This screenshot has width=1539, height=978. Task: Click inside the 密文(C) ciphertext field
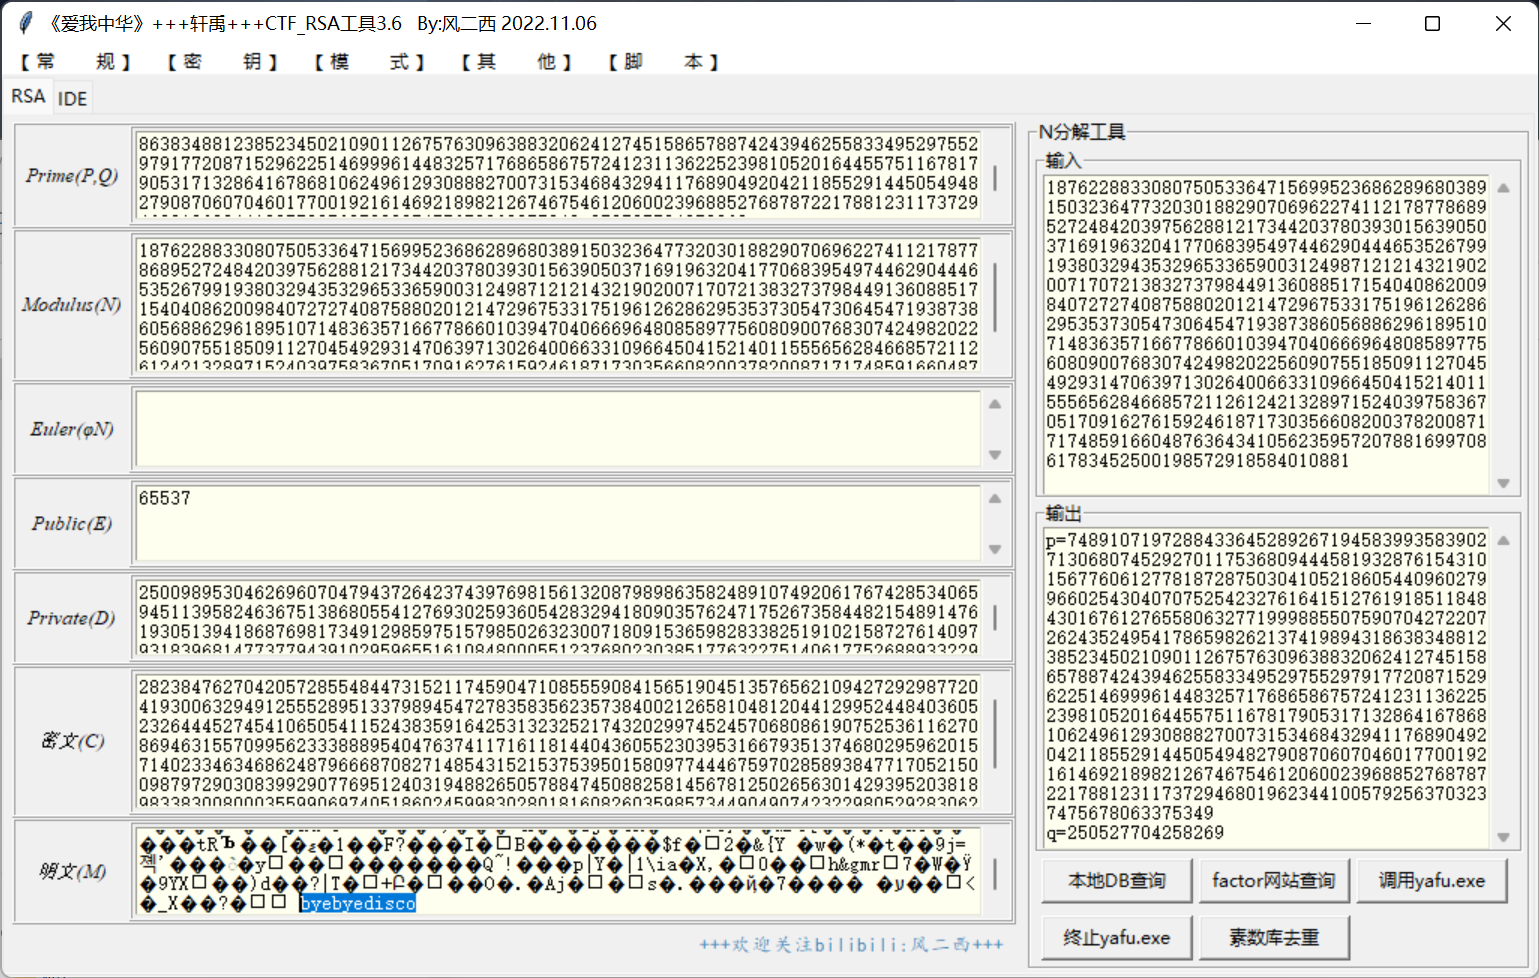(x=558, y=740)
